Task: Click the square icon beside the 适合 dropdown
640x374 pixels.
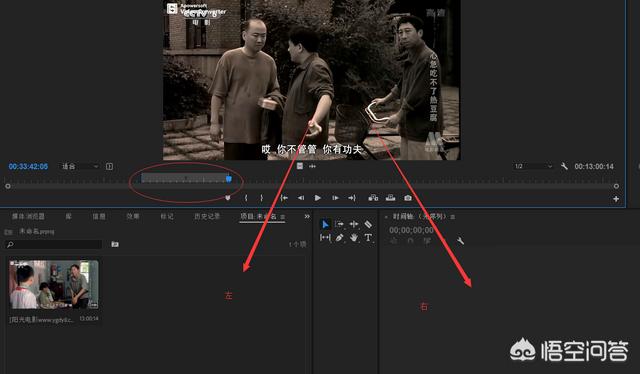Action: [109, 166]
